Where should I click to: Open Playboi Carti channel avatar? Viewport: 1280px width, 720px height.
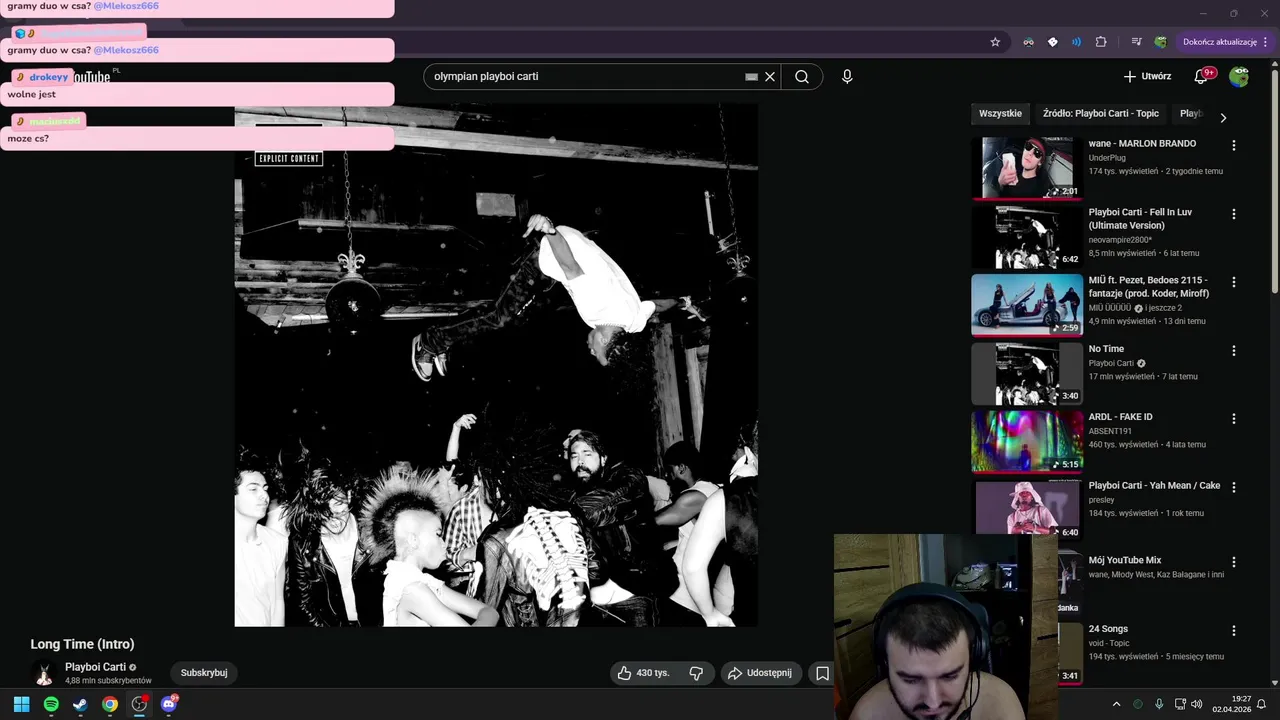click(43, 673)
